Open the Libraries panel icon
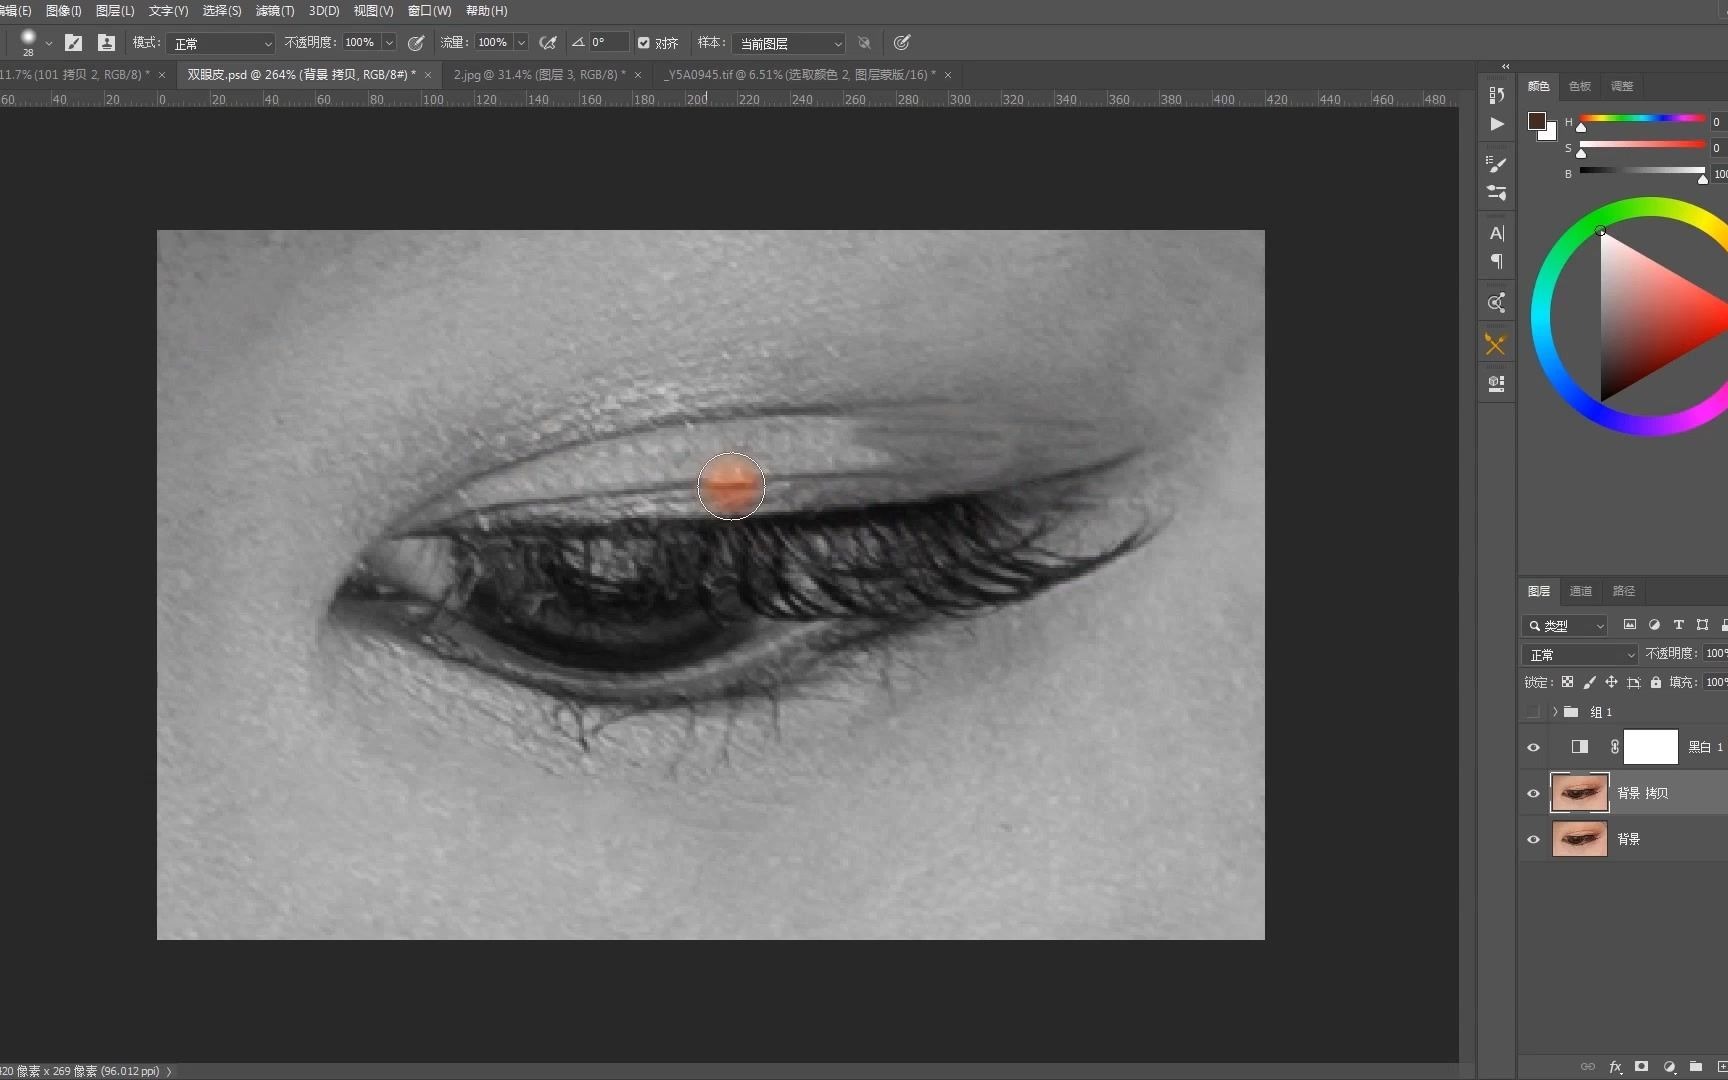The image size is (1728, 1080). click(1496, 303)
